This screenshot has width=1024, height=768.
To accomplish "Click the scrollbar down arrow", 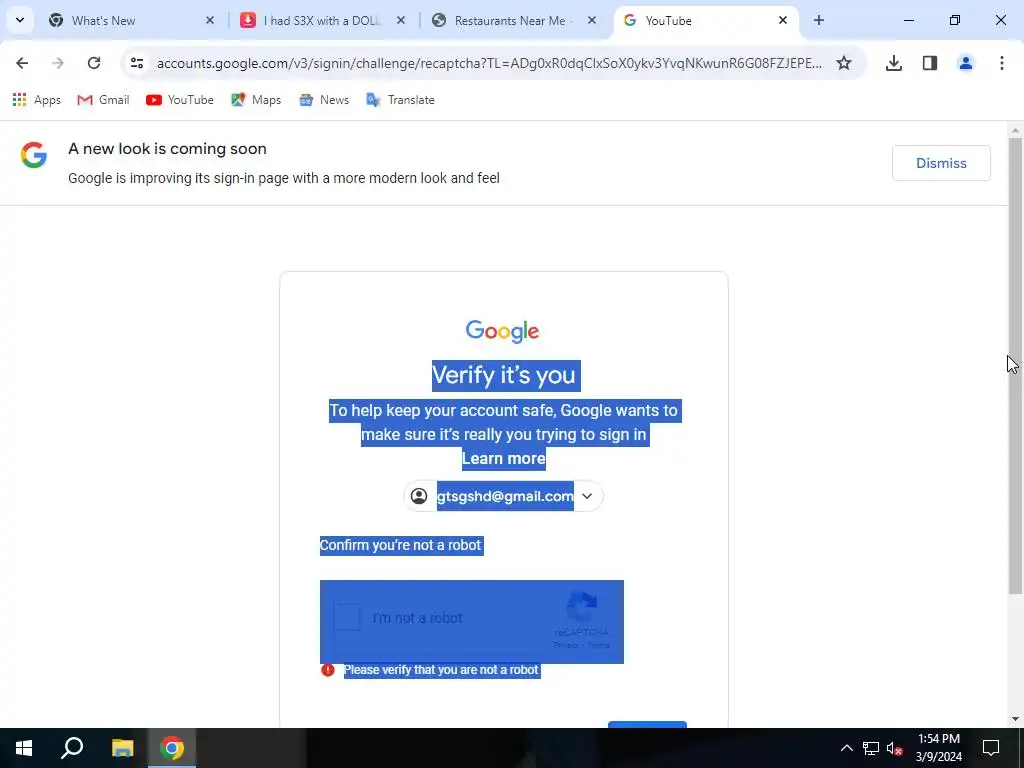I will tap(1015, 719).
